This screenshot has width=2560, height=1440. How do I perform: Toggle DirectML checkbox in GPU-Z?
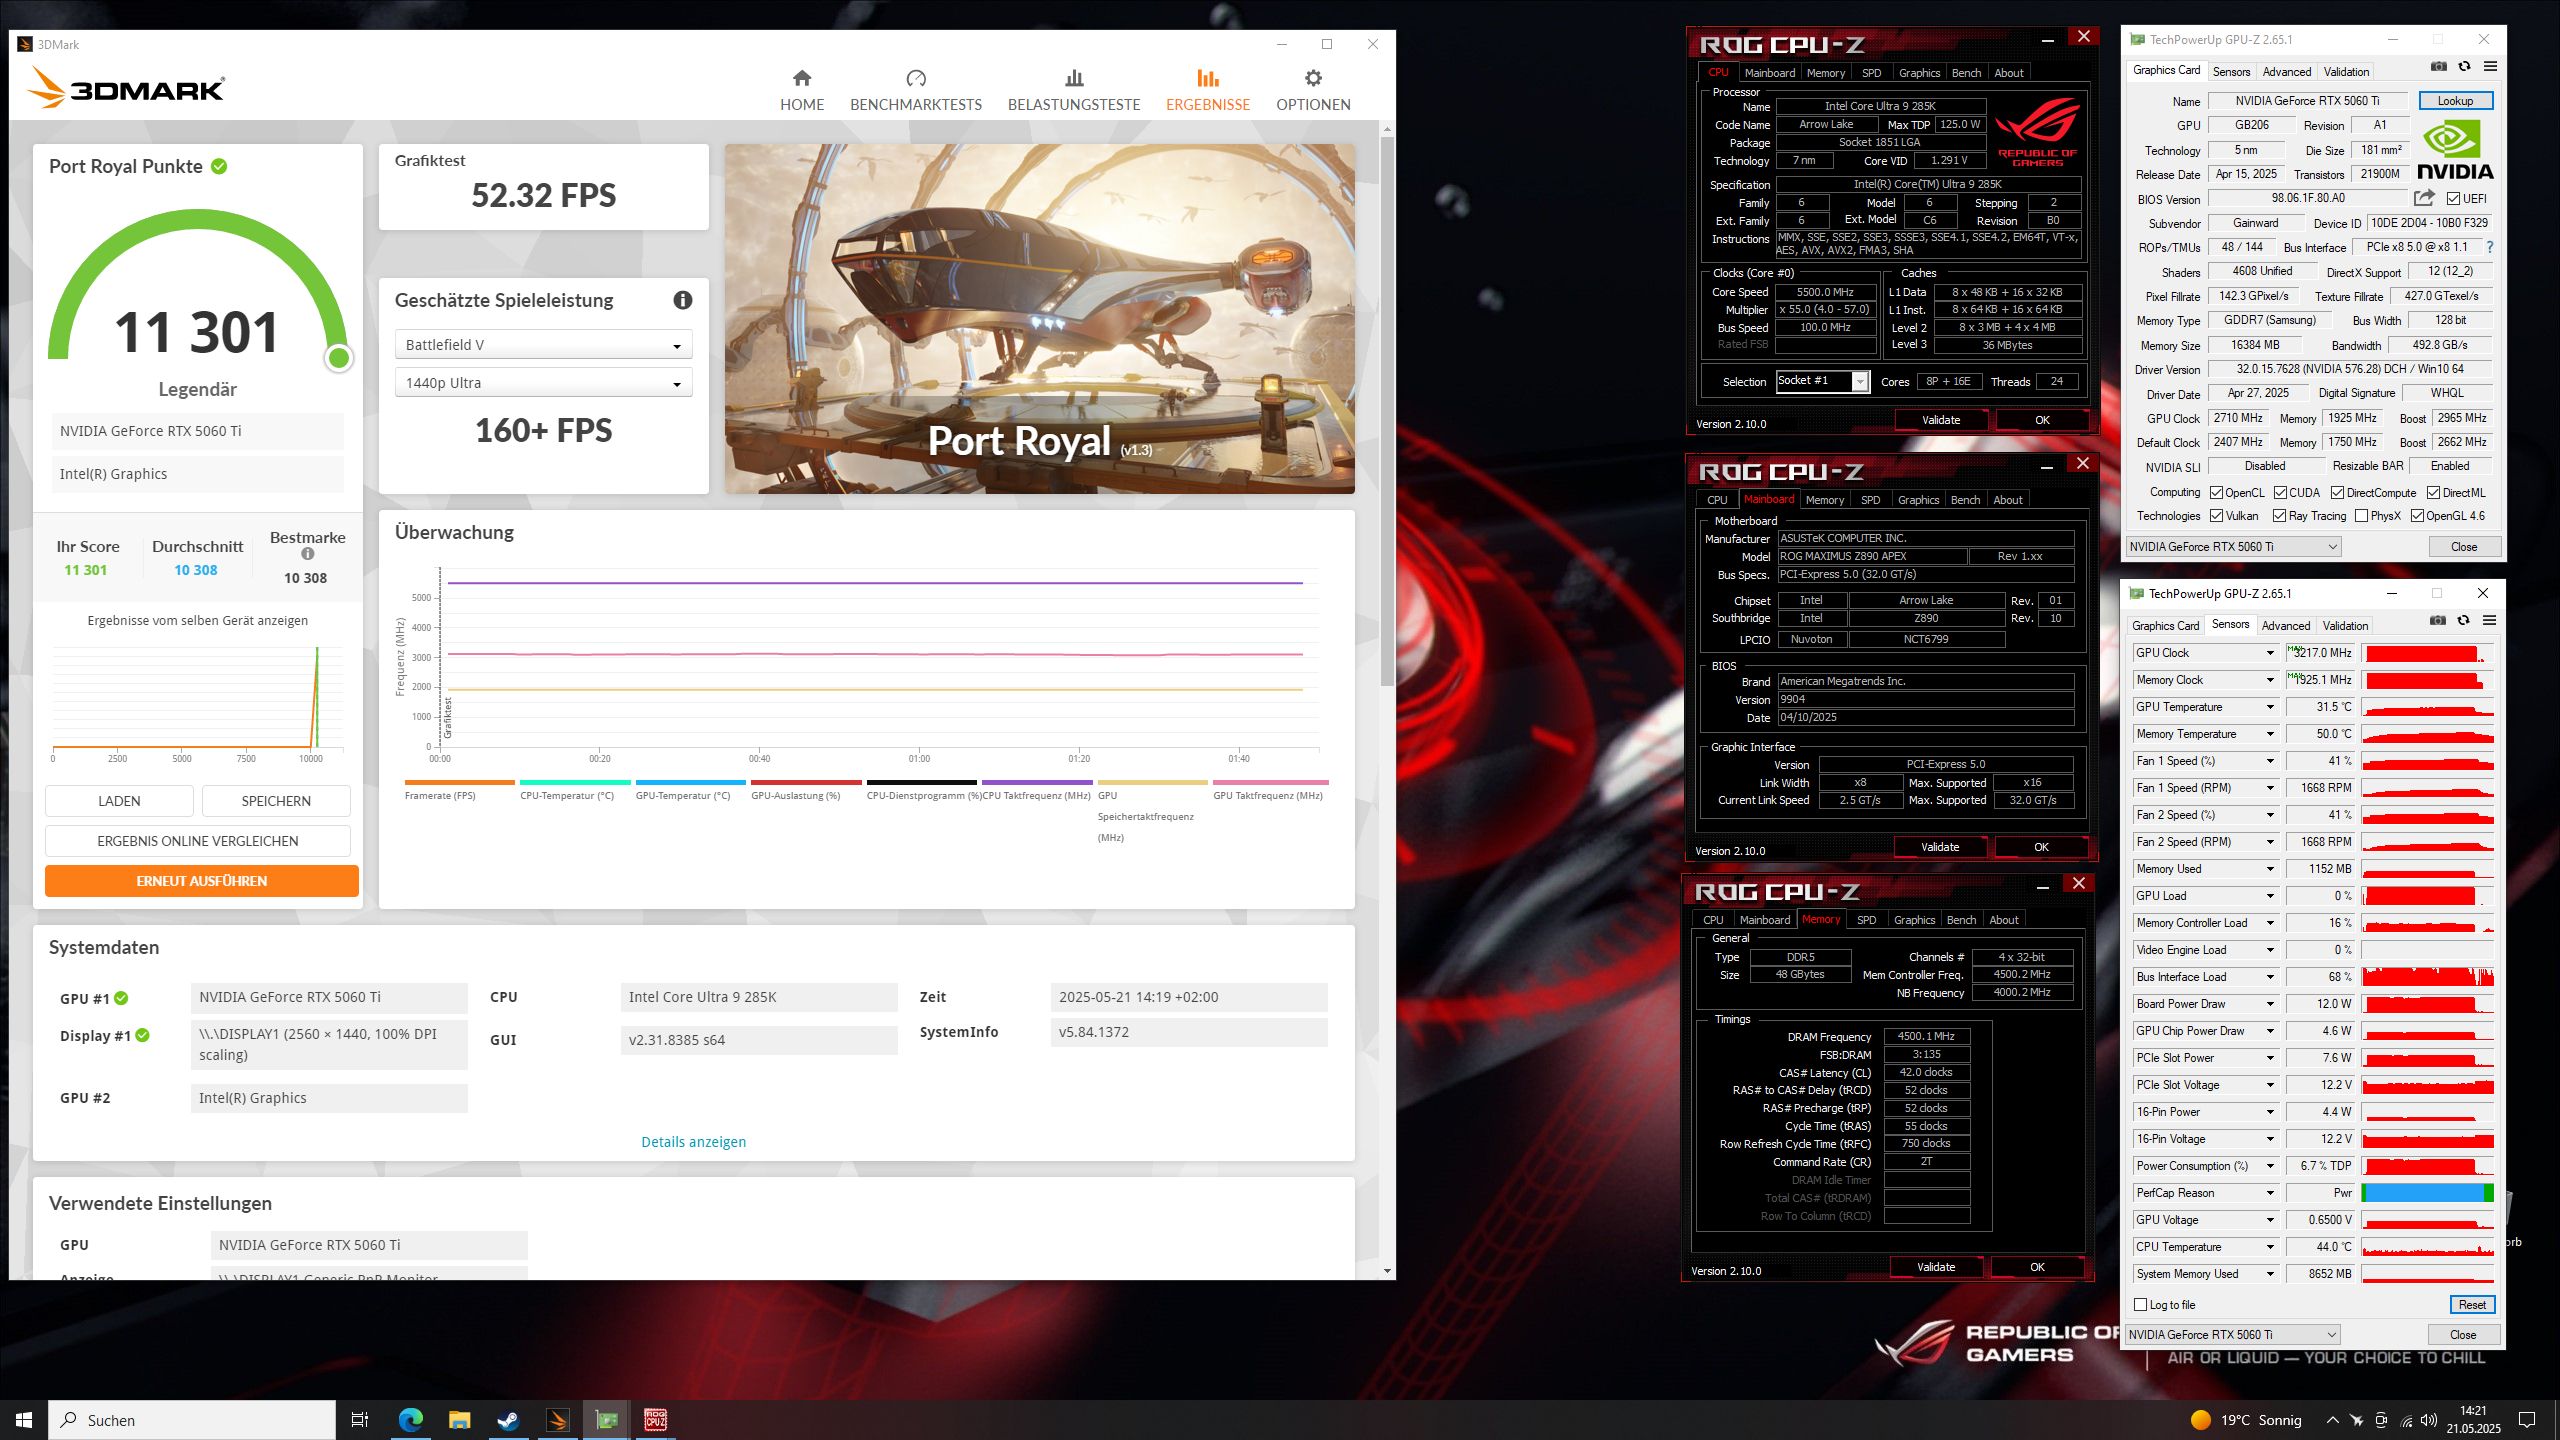2434,493
